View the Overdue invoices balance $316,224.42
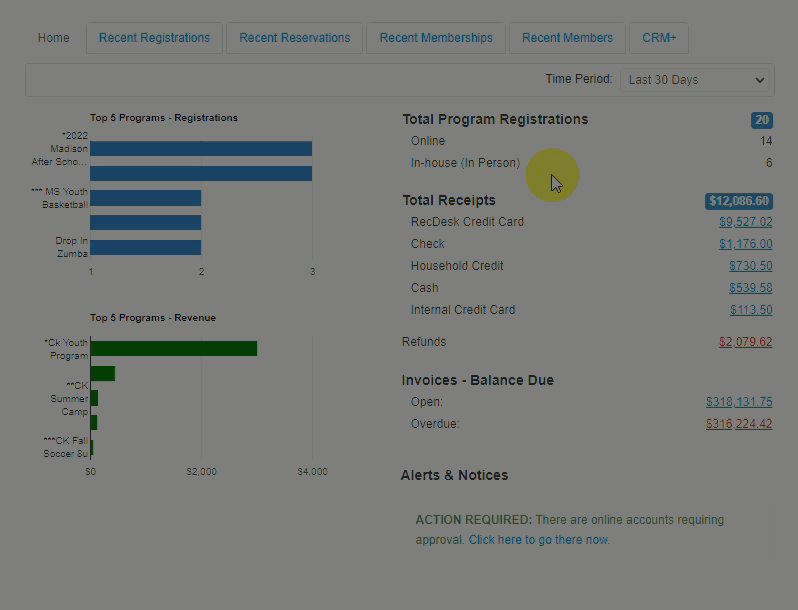The width and height of the screenshot is (798, 610). pyautogui.click(x=738, y=424)
